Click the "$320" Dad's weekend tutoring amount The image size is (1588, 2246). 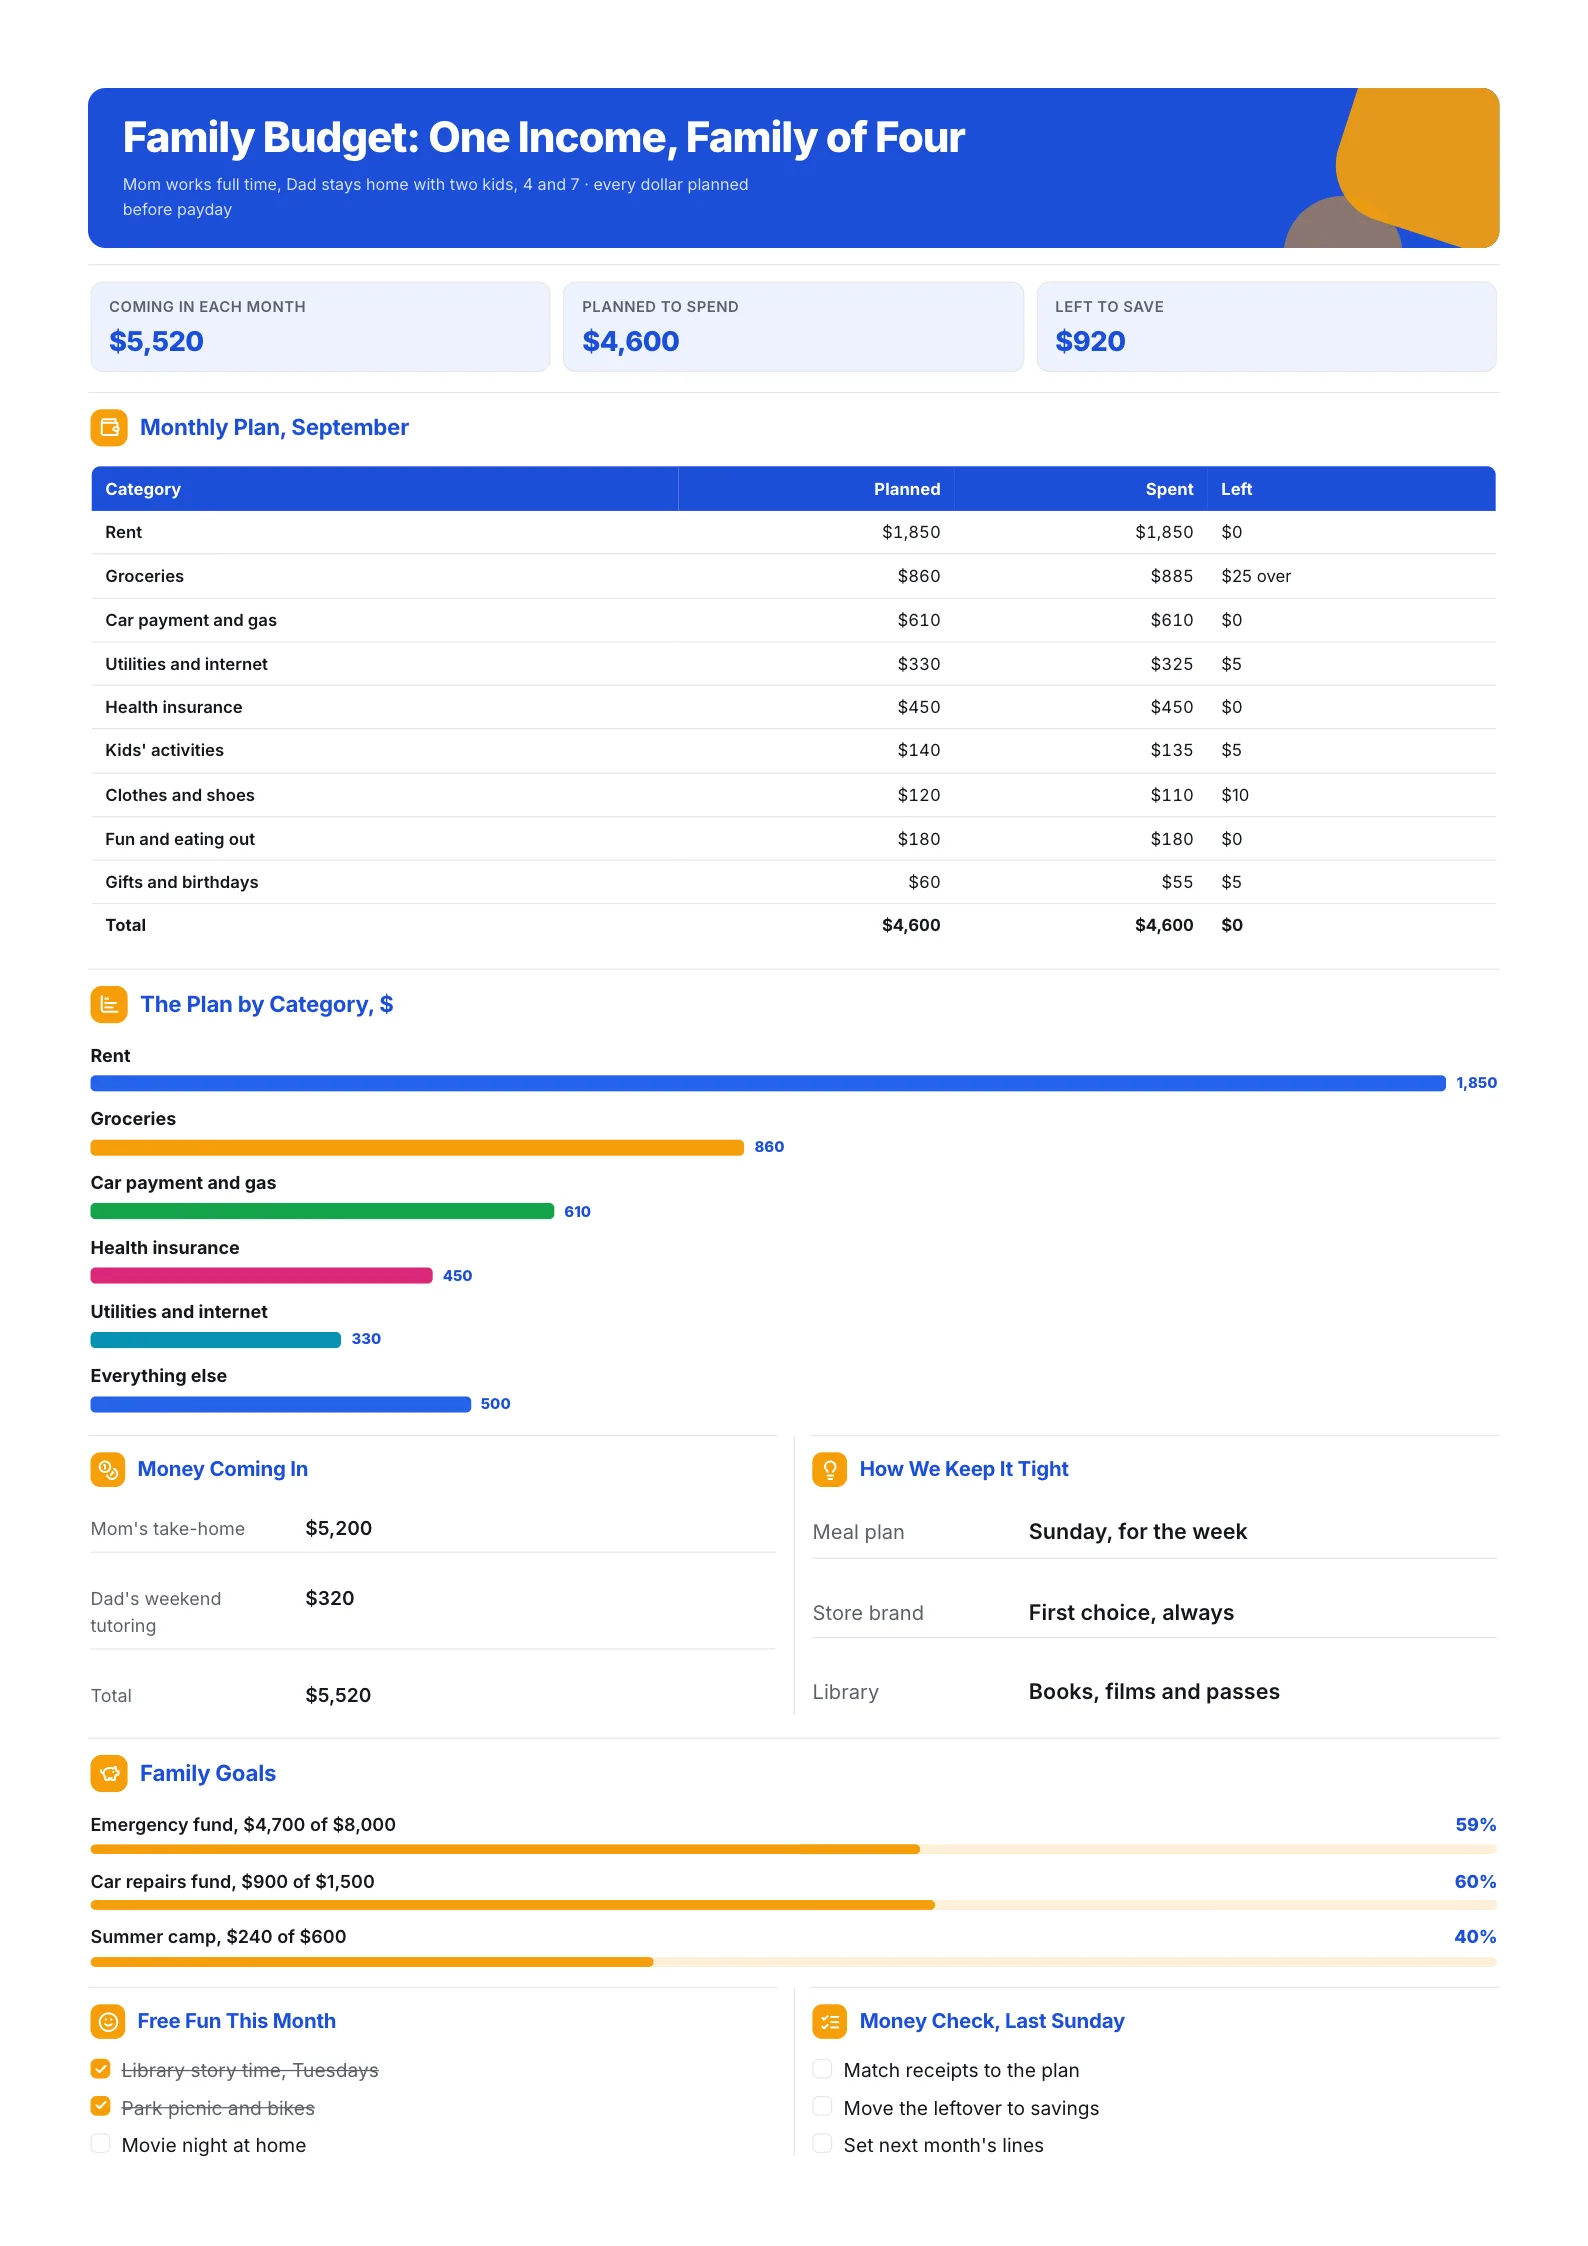330,1598
